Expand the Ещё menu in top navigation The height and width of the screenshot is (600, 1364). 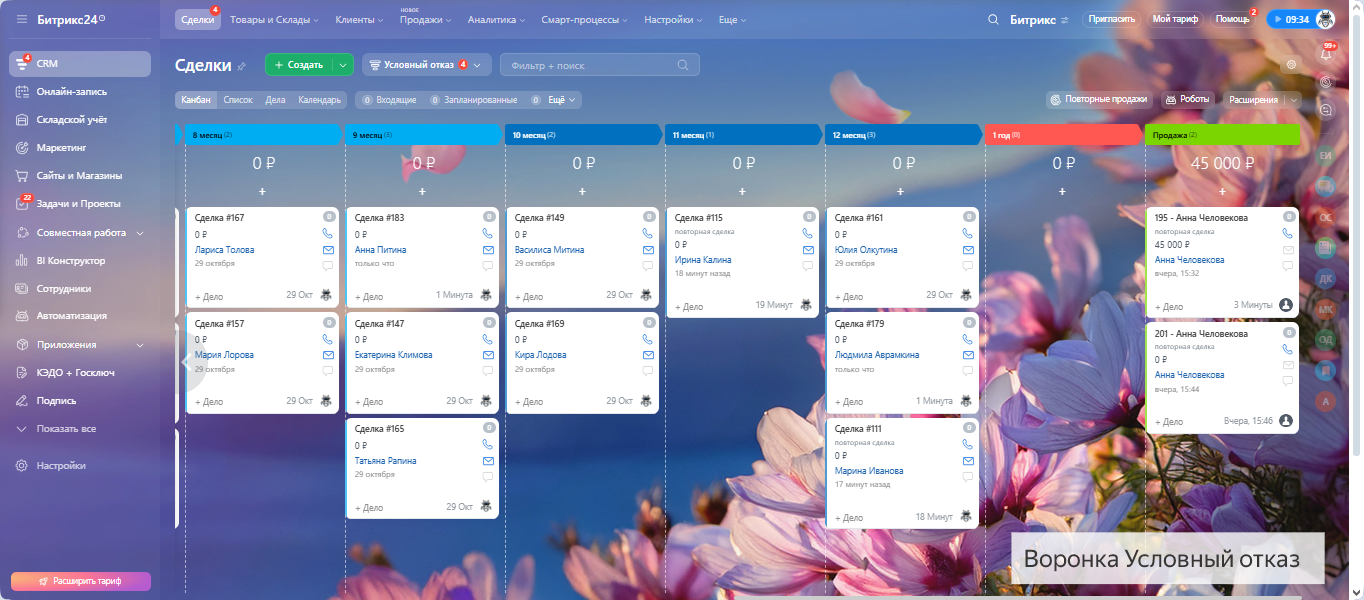coord(732,19)
